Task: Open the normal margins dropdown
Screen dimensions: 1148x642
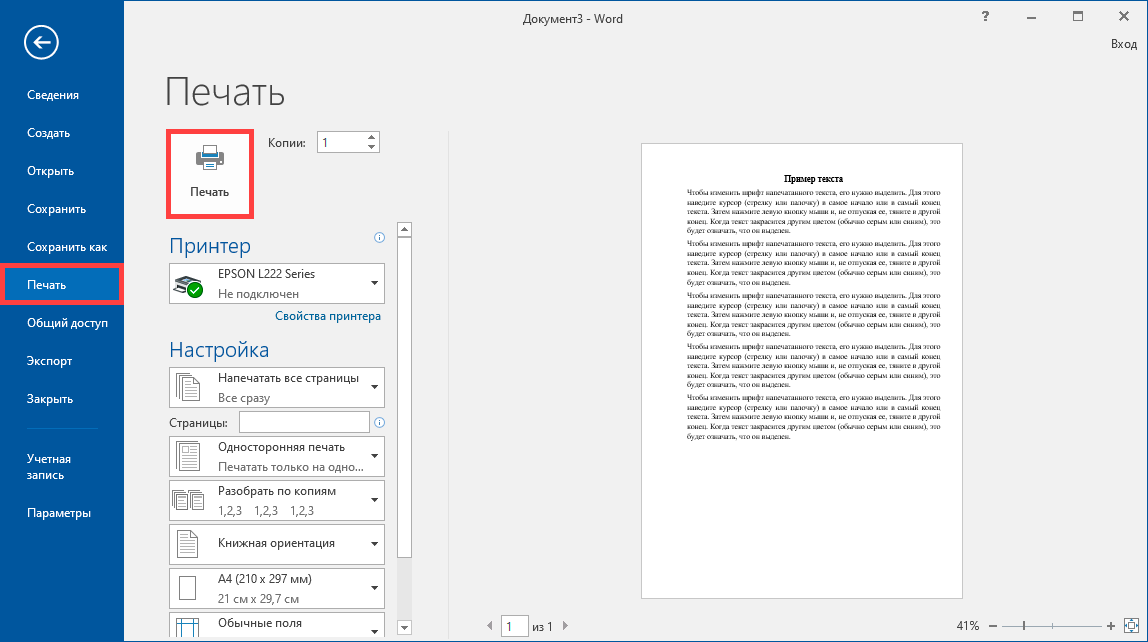Action: click(277, 624)
